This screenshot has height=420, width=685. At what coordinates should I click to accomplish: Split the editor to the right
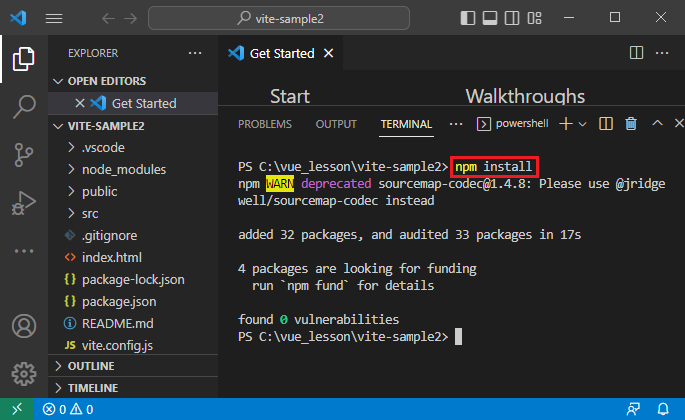[636, 53]
